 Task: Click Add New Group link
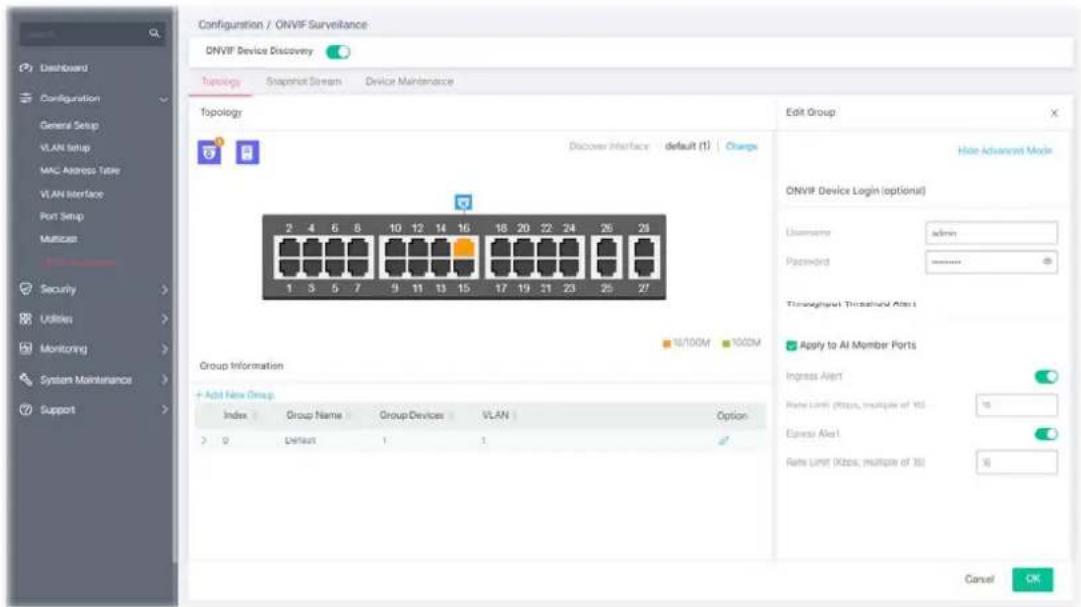point(235,395)
